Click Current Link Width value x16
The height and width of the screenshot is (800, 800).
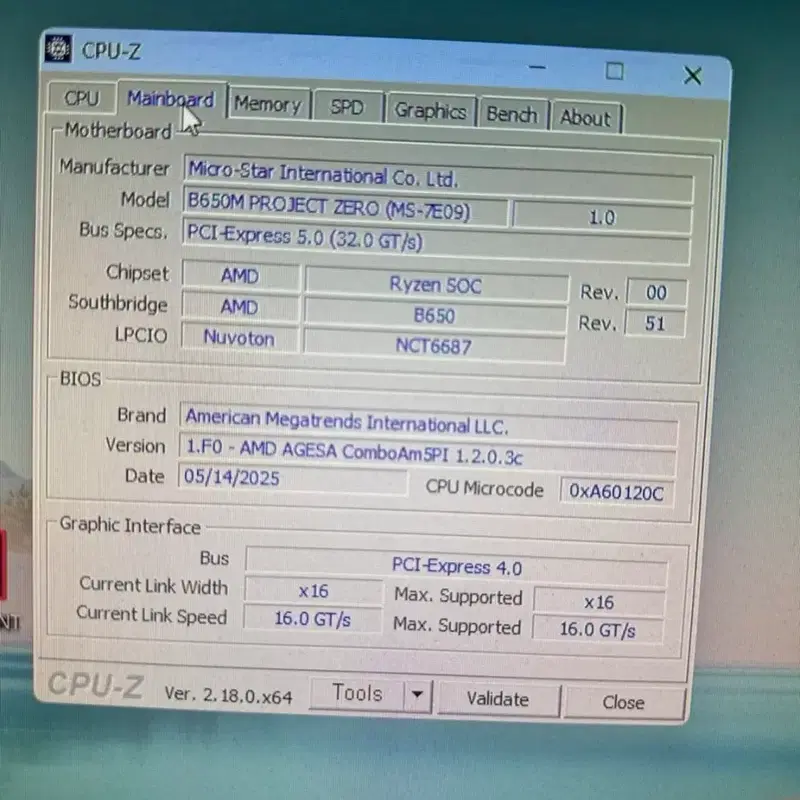coord(313,591)
